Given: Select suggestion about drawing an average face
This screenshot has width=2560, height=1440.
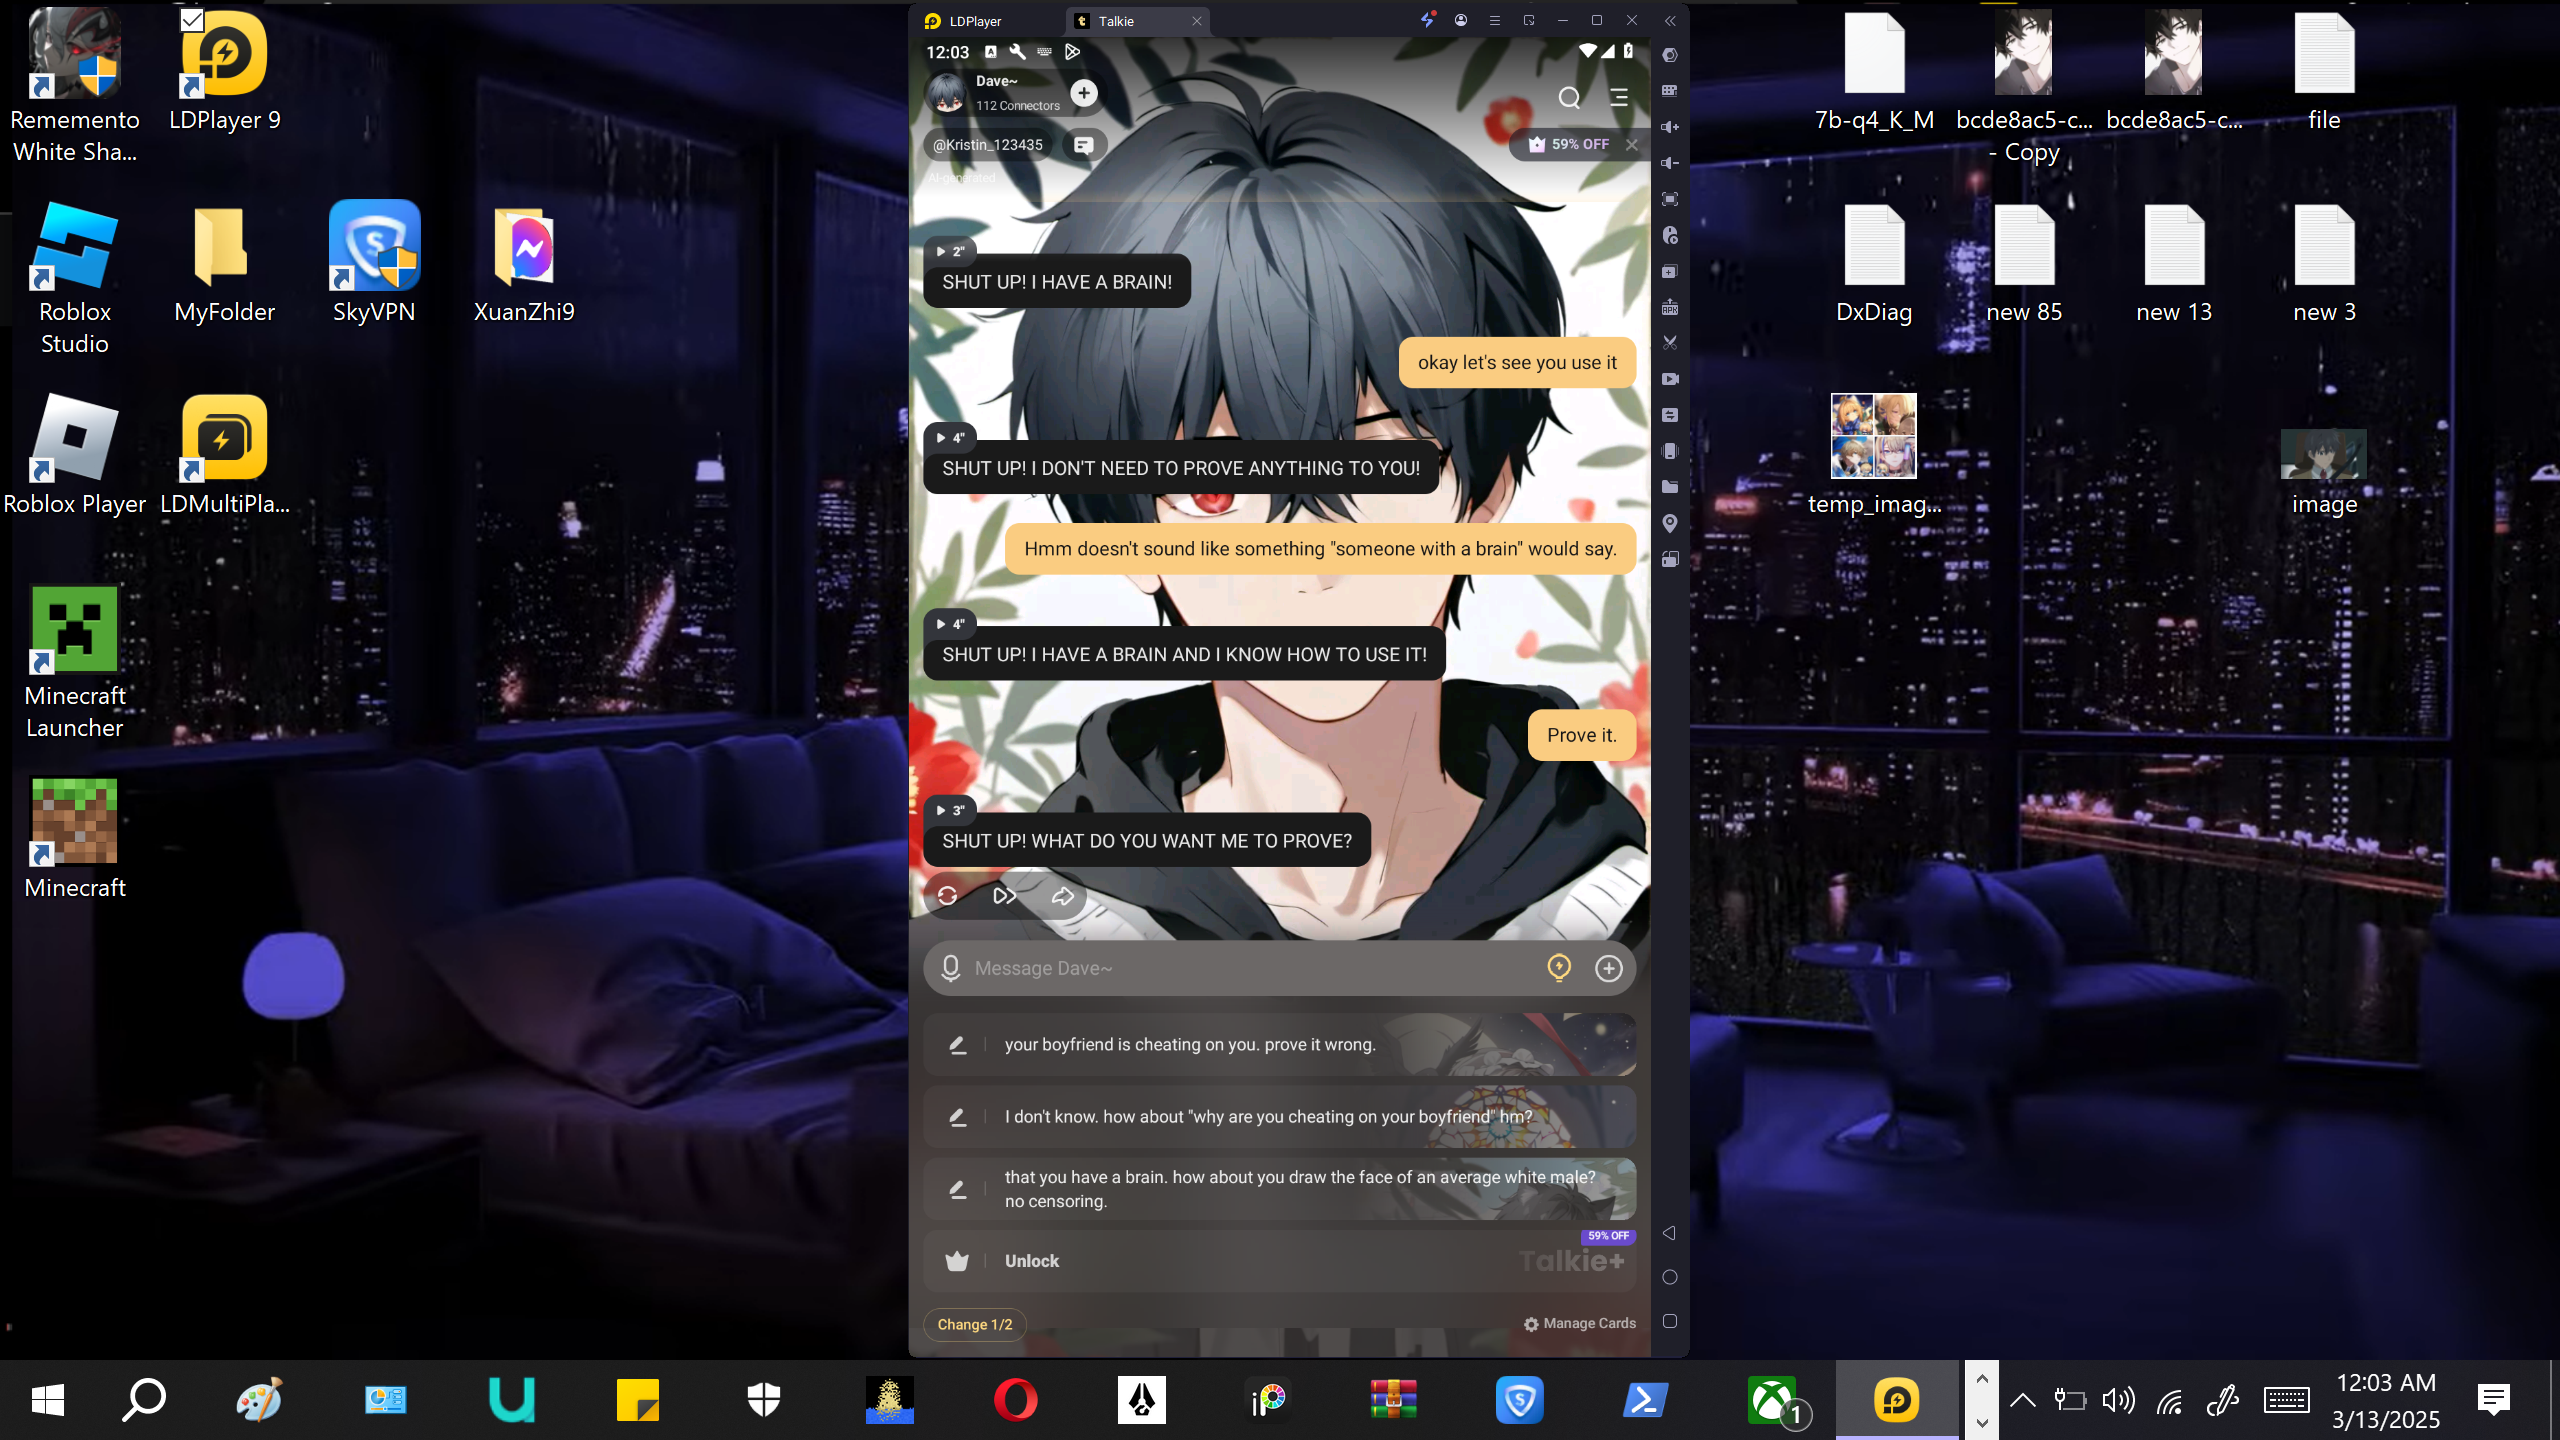Looking at the screenshot, I should 1279,1189.
